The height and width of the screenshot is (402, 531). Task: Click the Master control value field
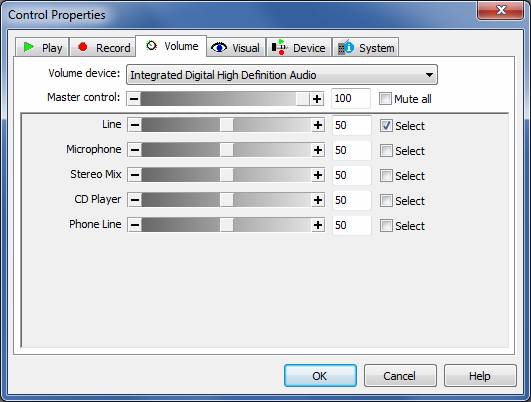pos(351,99)
